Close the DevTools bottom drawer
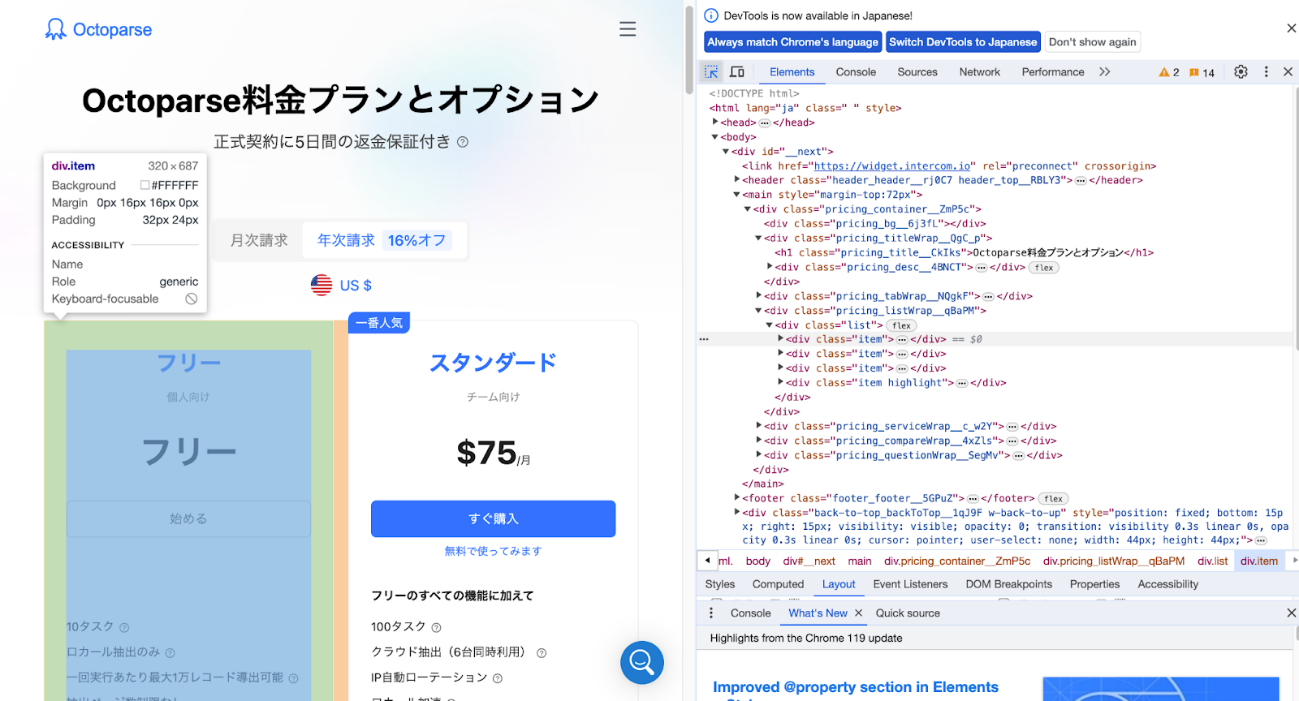 point(1290,613)
